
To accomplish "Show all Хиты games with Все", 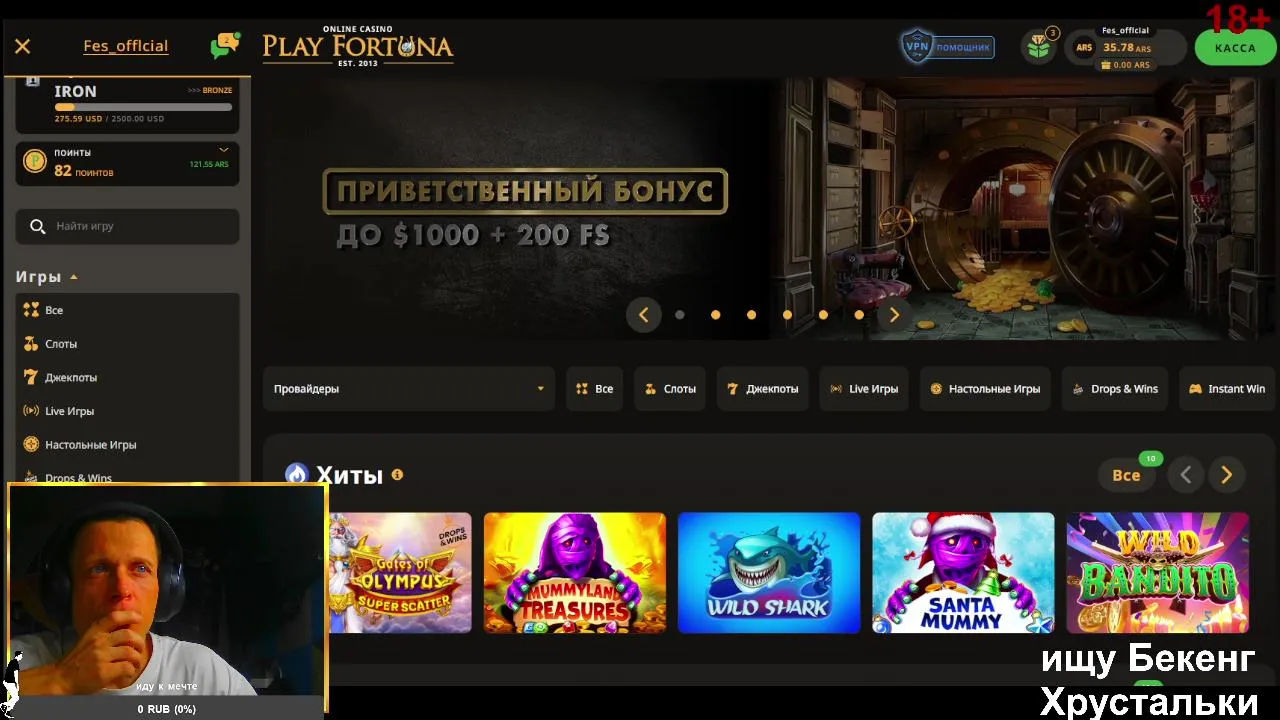I will point(1127,475).
